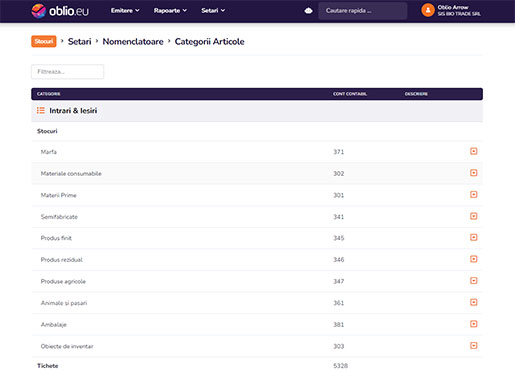The height and width of the screenshot is (371, 515).
Task: Select the Materii Prime category
Action: point(257,195)
